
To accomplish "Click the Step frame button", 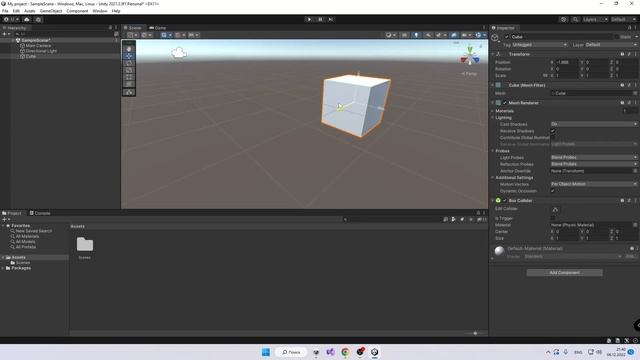I will click(331, 19).
